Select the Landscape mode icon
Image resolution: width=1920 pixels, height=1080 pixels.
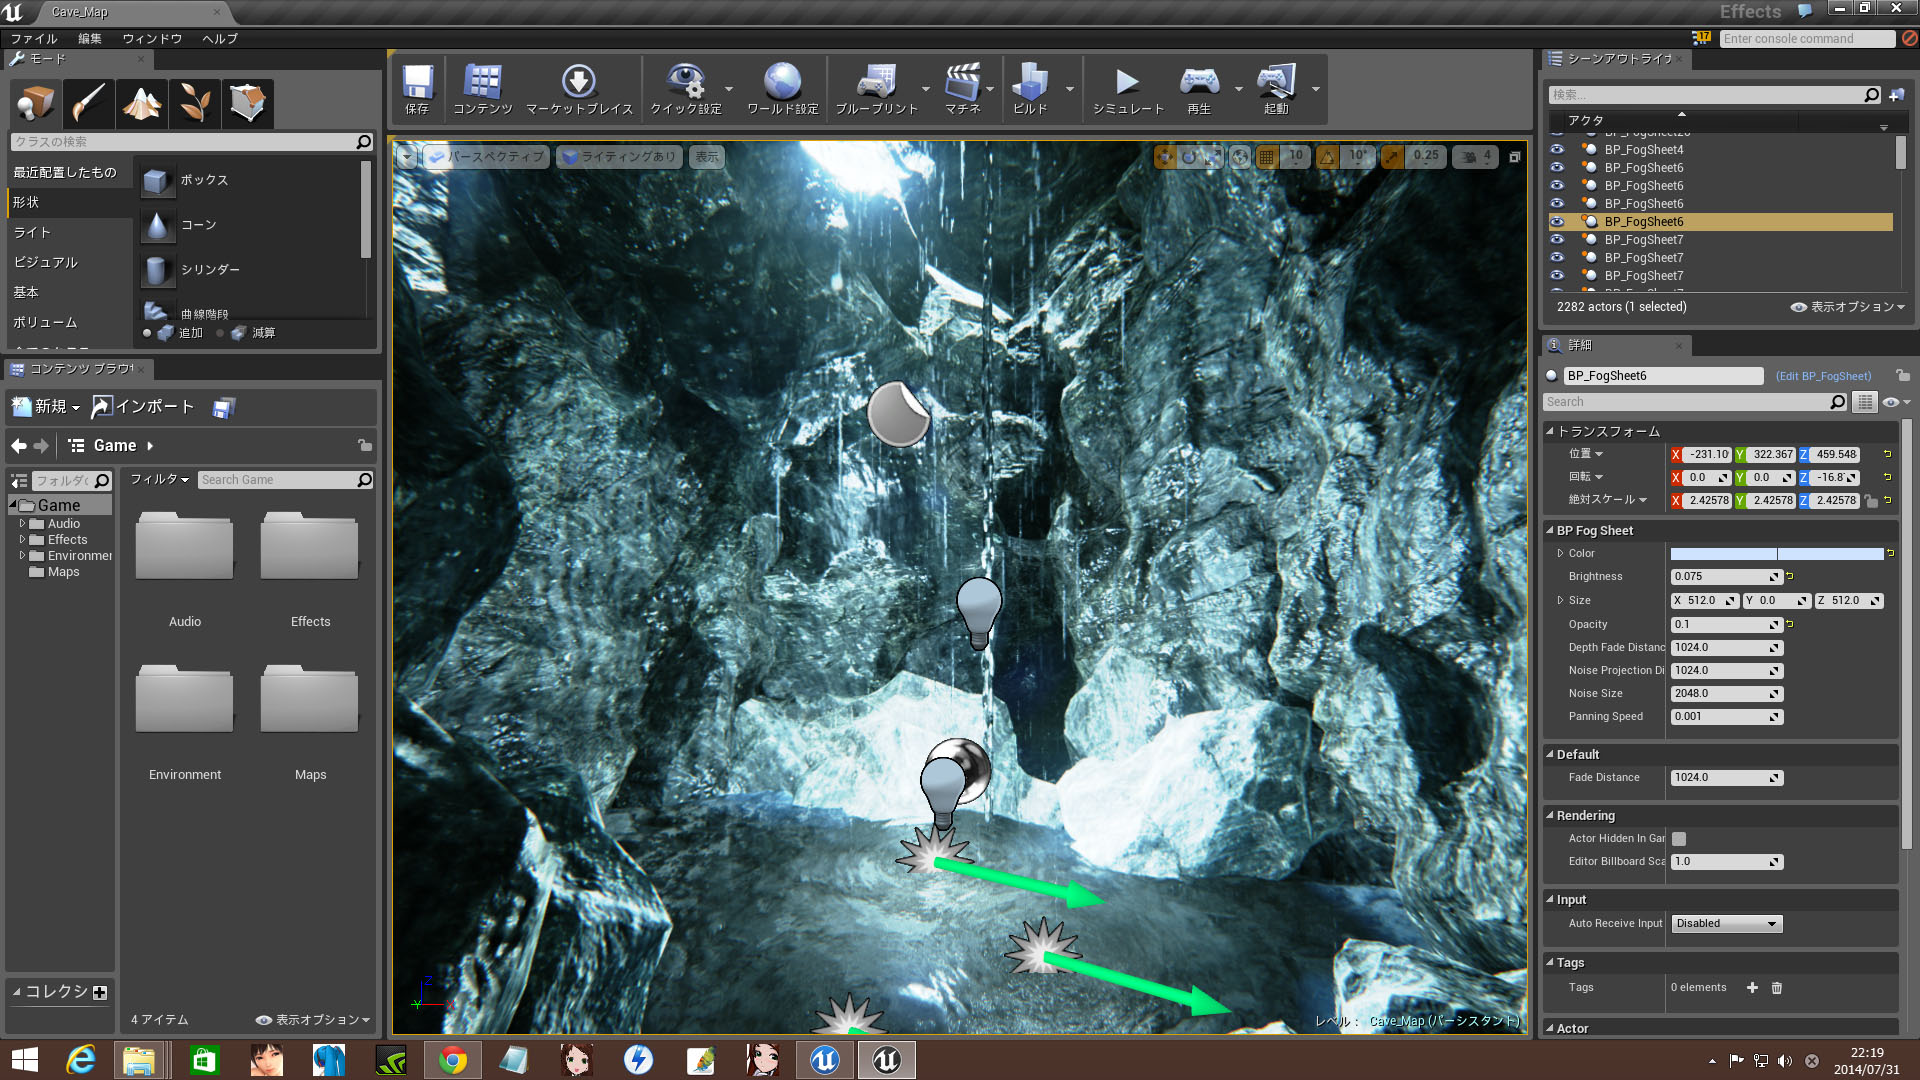(141, 103)
